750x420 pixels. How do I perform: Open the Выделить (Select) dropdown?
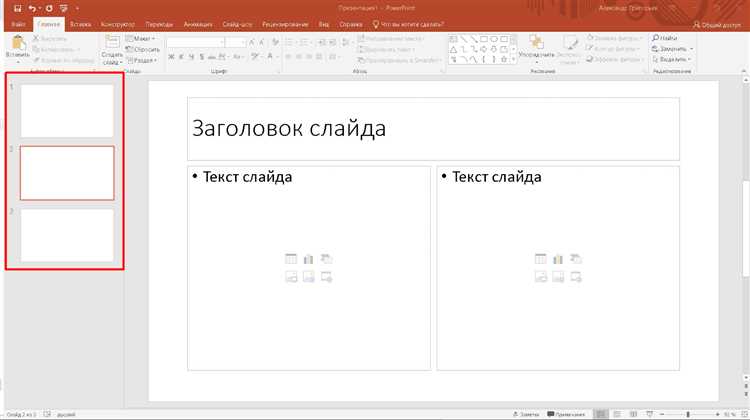(x=674, y=59)
